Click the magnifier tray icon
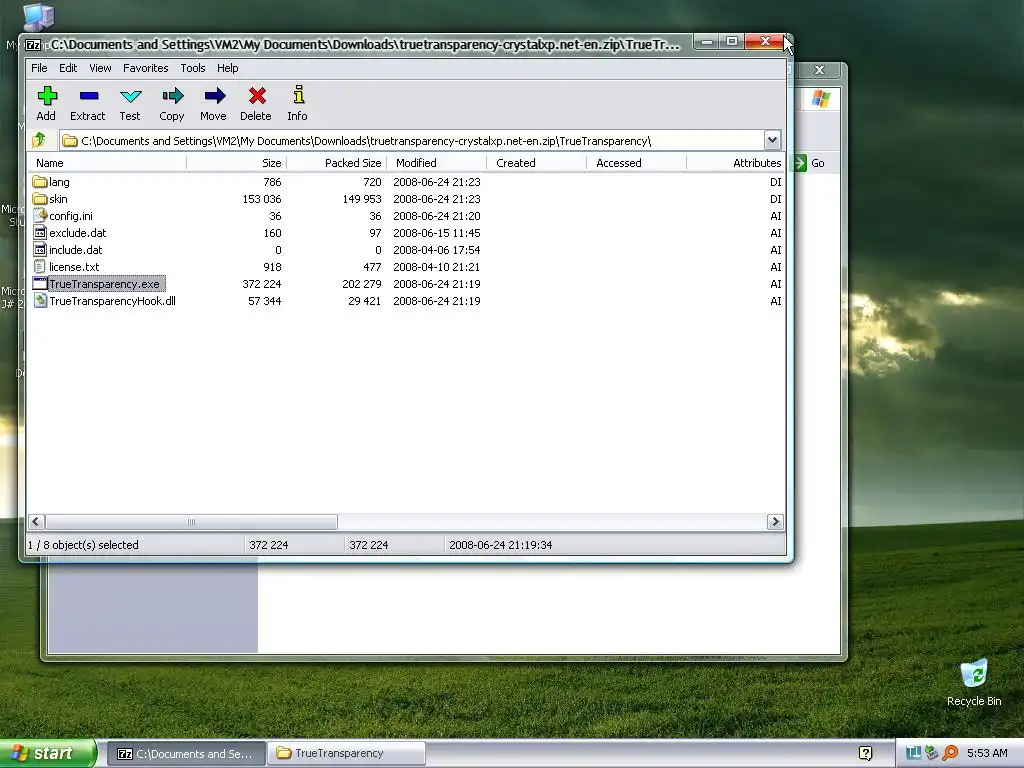The image size is (1024, 768). pos(950,753)
